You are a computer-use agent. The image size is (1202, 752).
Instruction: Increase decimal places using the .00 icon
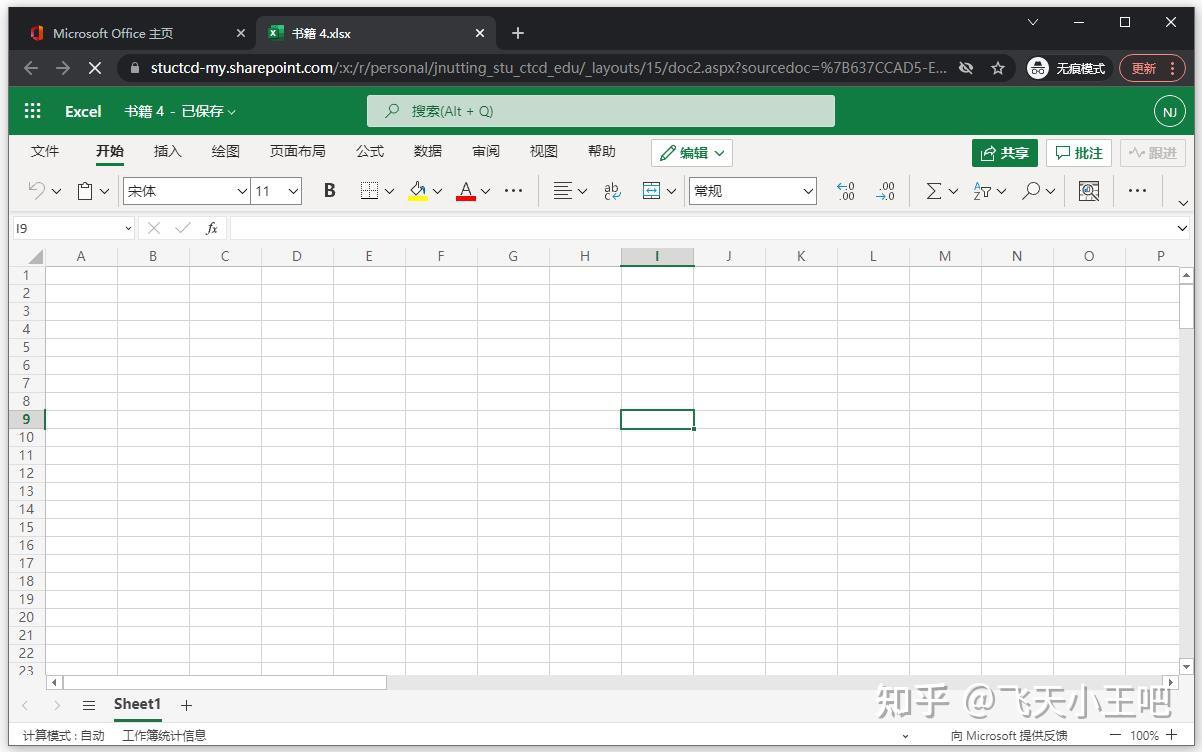[x=846, y=190]
